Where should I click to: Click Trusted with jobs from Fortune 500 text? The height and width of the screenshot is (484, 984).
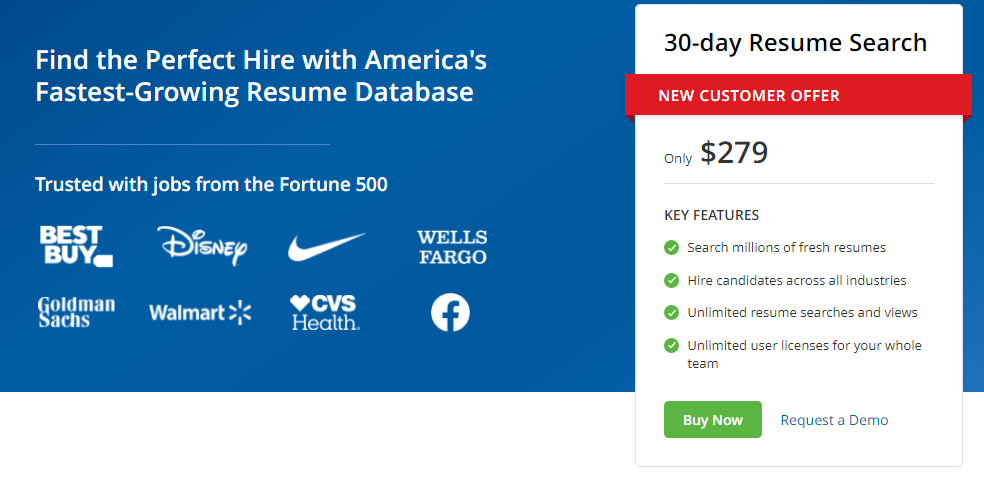point(211,184)
